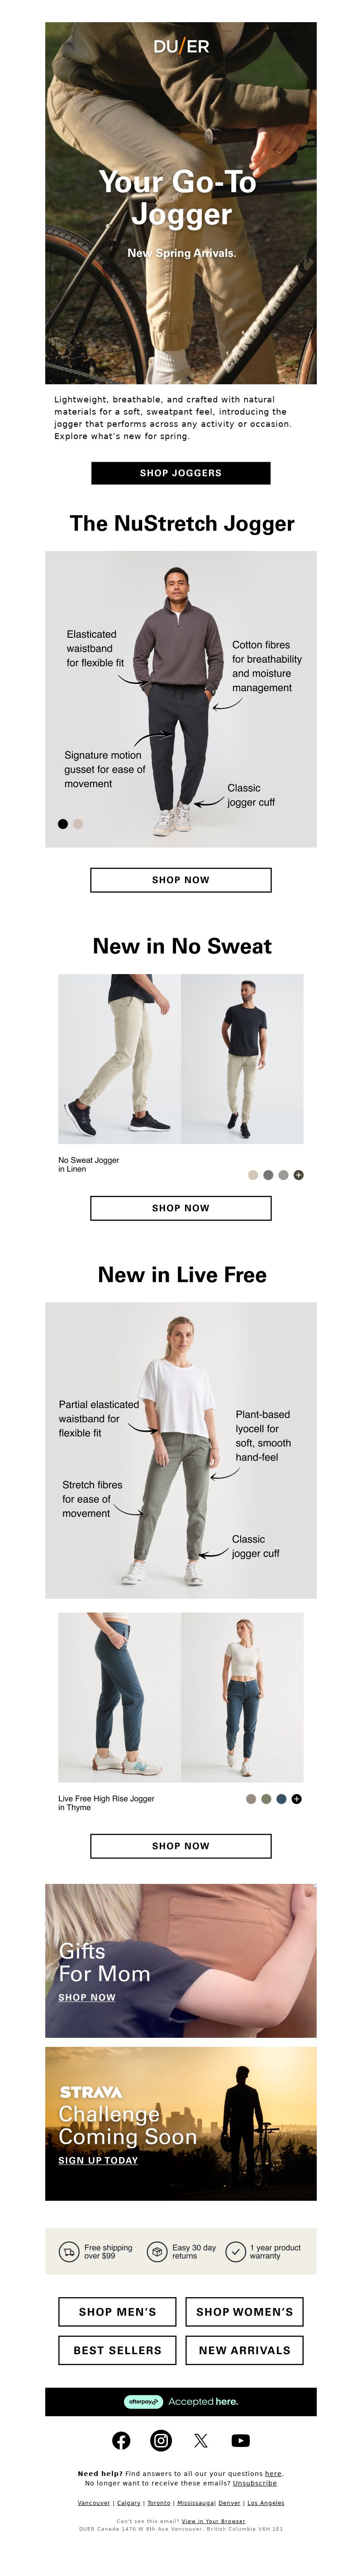Open the Instagram icon in footer
The width and height of the screenshot is (362, 2576).
click(x=161, y=2440)
